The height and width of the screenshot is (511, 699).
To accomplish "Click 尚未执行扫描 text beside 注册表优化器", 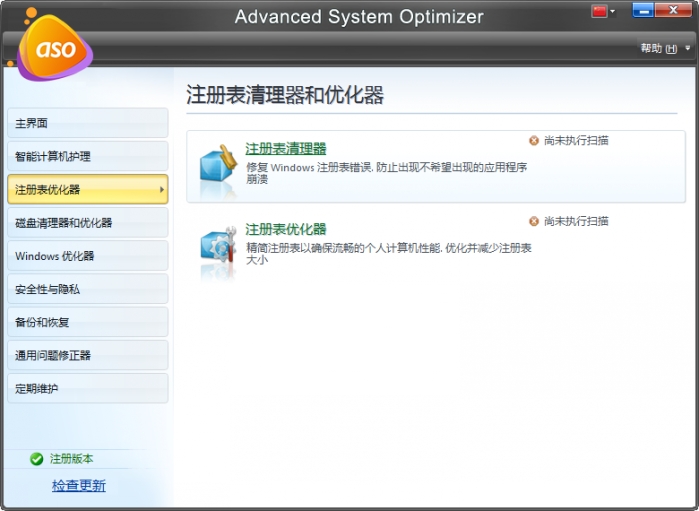I will (x=576, y=221).
